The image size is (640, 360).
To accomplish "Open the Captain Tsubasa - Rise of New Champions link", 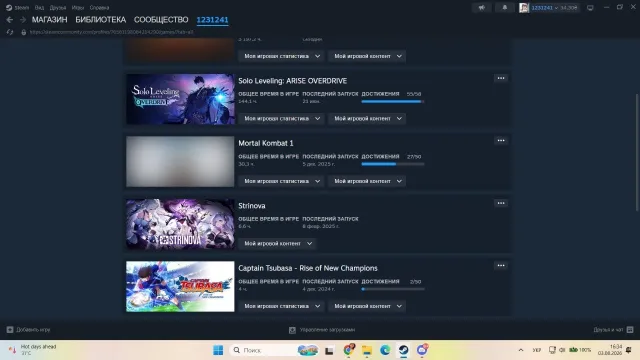I will coord(308,268).
